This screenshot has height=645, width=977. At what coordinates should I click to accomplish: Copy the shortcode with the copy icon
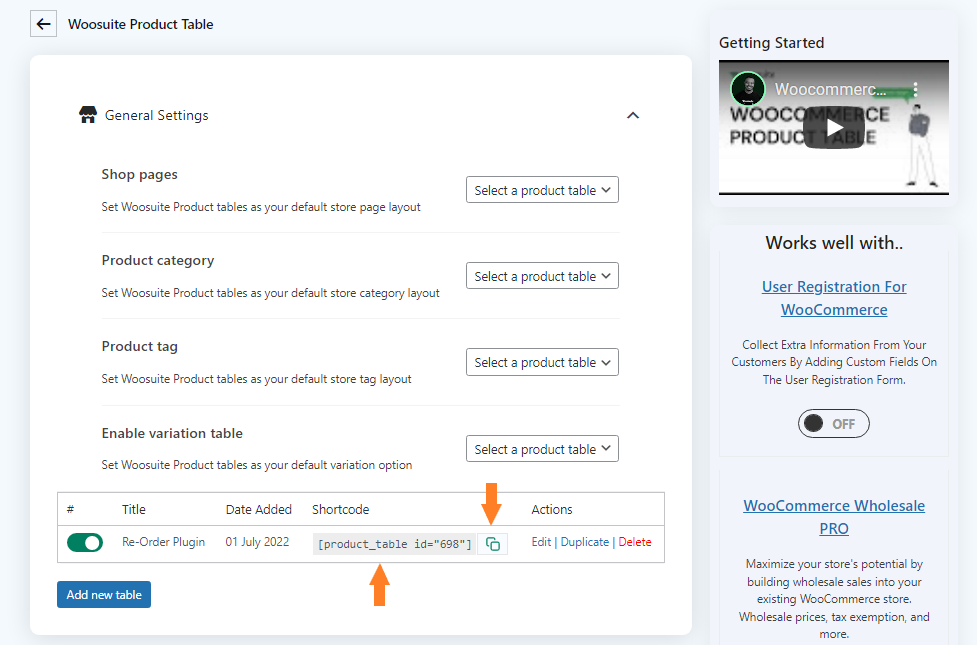[492, 544]
